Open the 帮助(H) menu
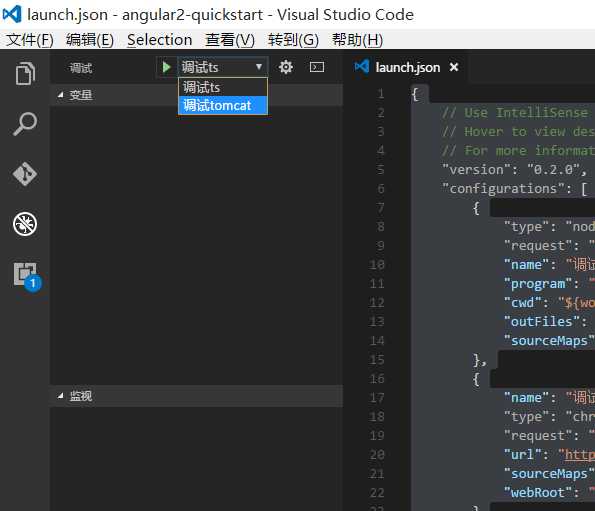 point(357,40)
